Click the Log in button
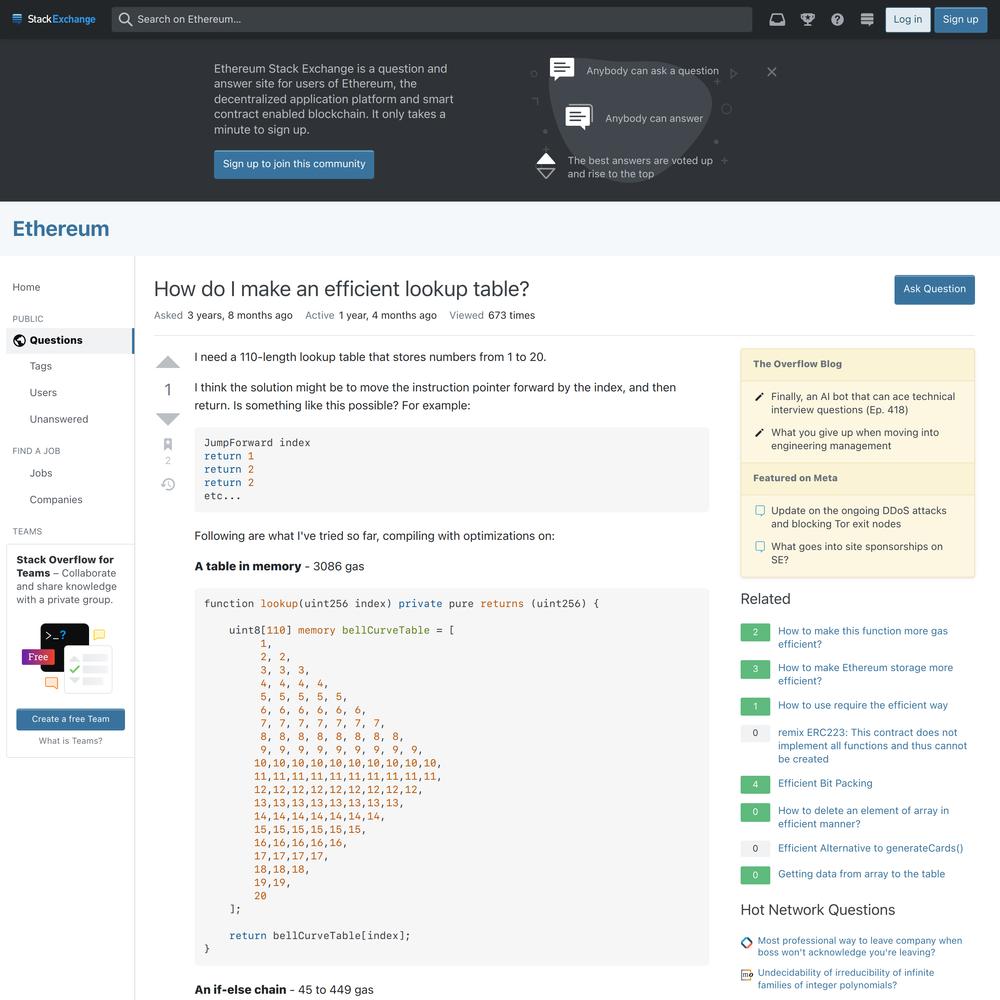Image resolution: width=1000 pixels, height=1000 pixels. (908, 19)
